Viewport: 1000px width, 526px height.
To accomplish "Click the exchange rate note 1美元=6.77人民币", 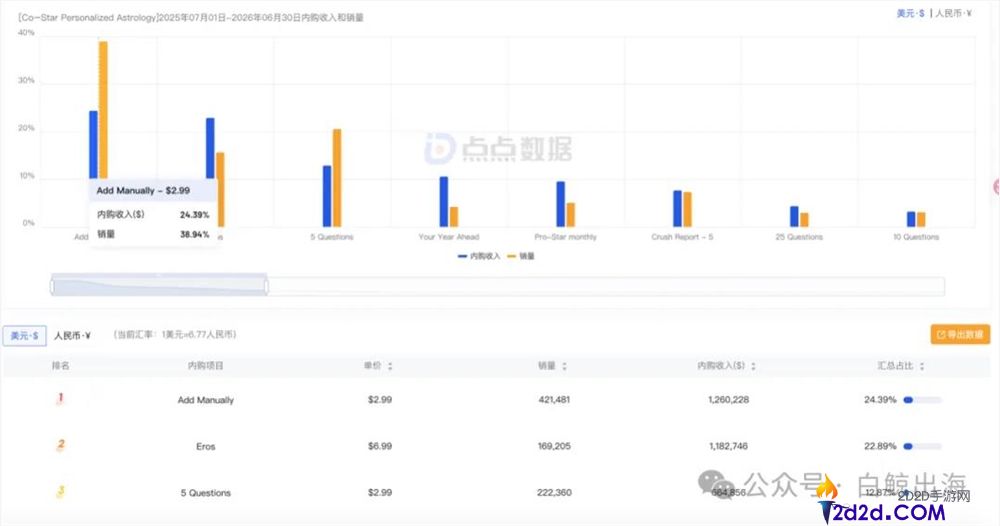I will coord(174,335).
